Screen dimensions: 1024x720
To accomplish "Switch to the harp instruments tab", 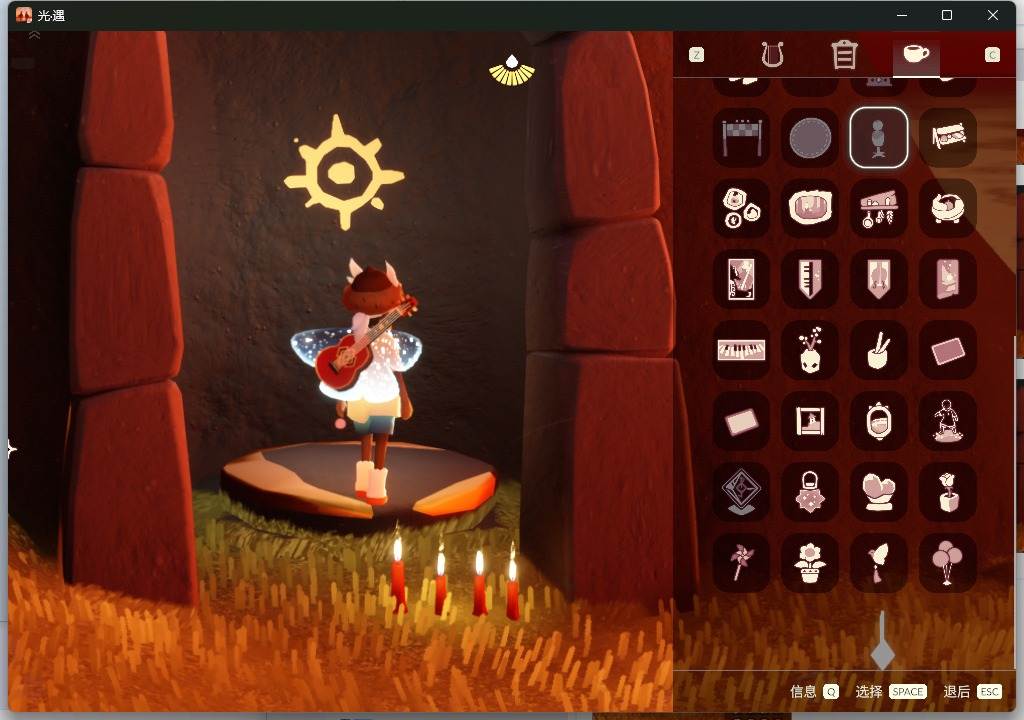I will [773, 55].
